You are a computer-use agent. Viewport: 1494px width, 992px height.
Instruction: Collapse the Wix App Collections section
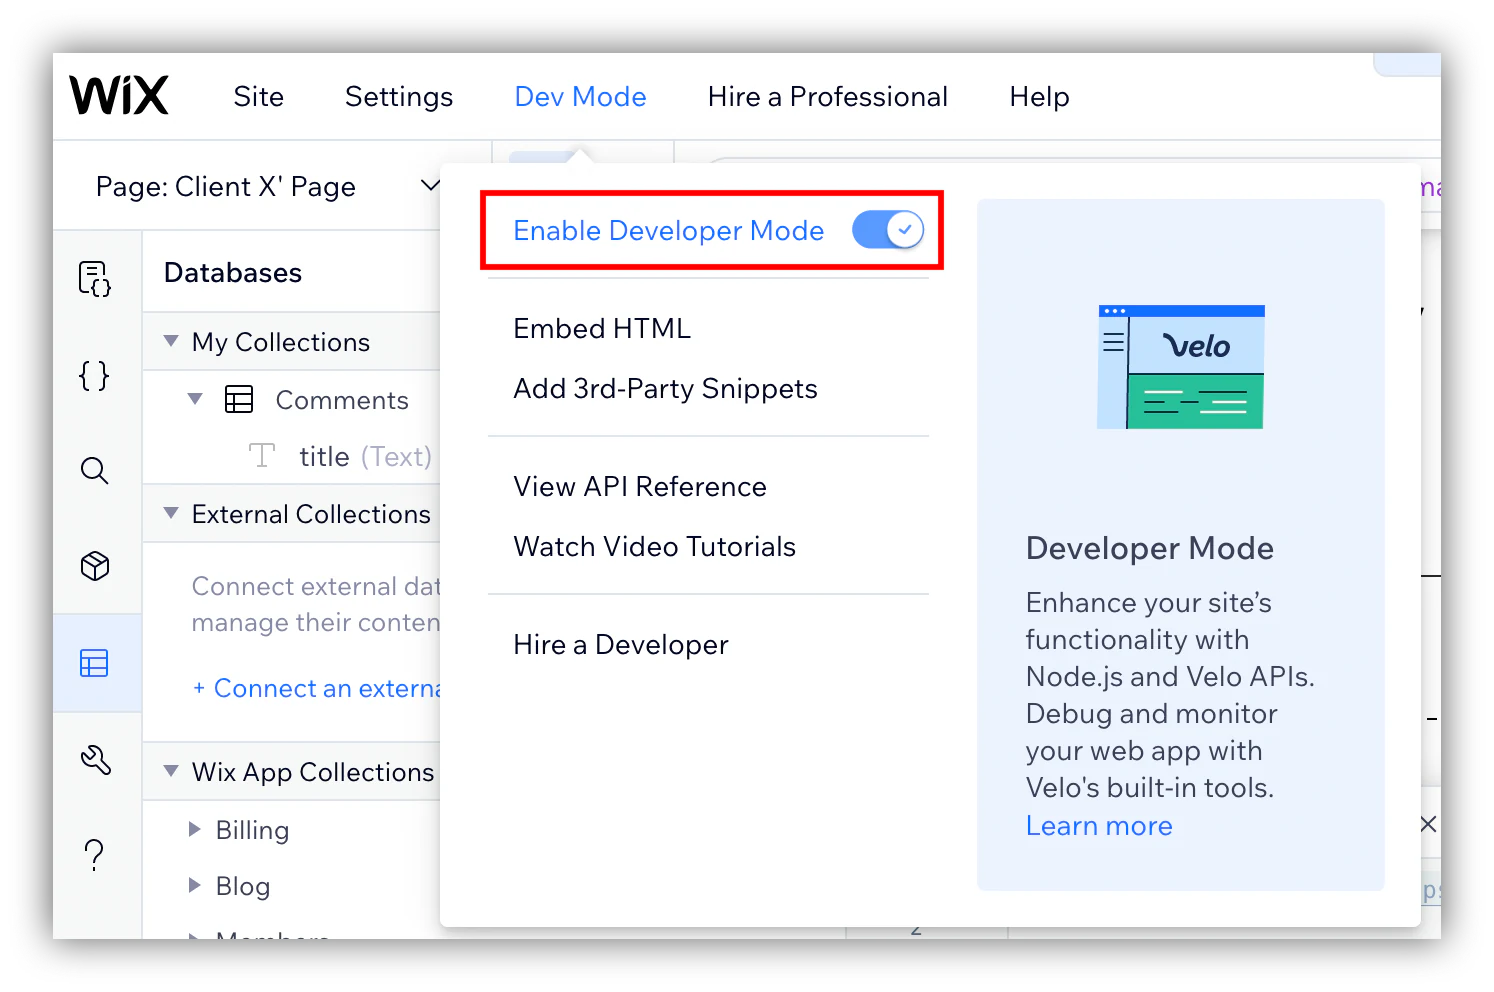tap(171, 772)
